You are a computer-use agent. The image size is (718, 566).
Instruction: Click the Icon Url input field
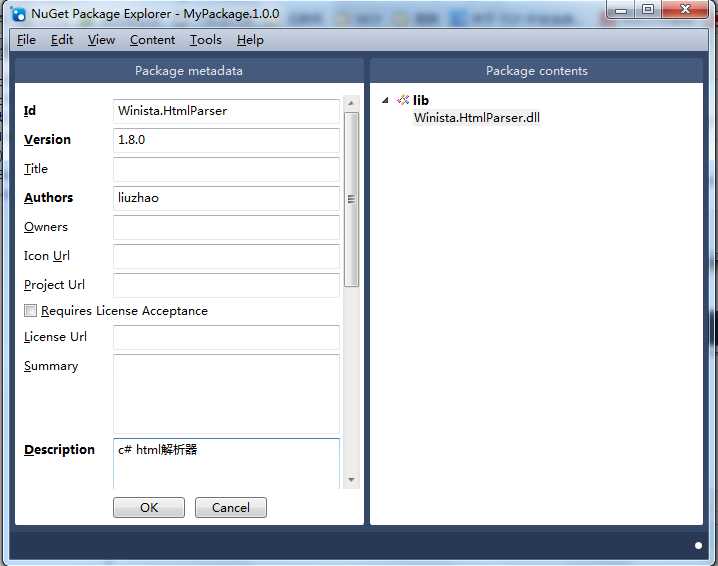[x=226, y=256]
